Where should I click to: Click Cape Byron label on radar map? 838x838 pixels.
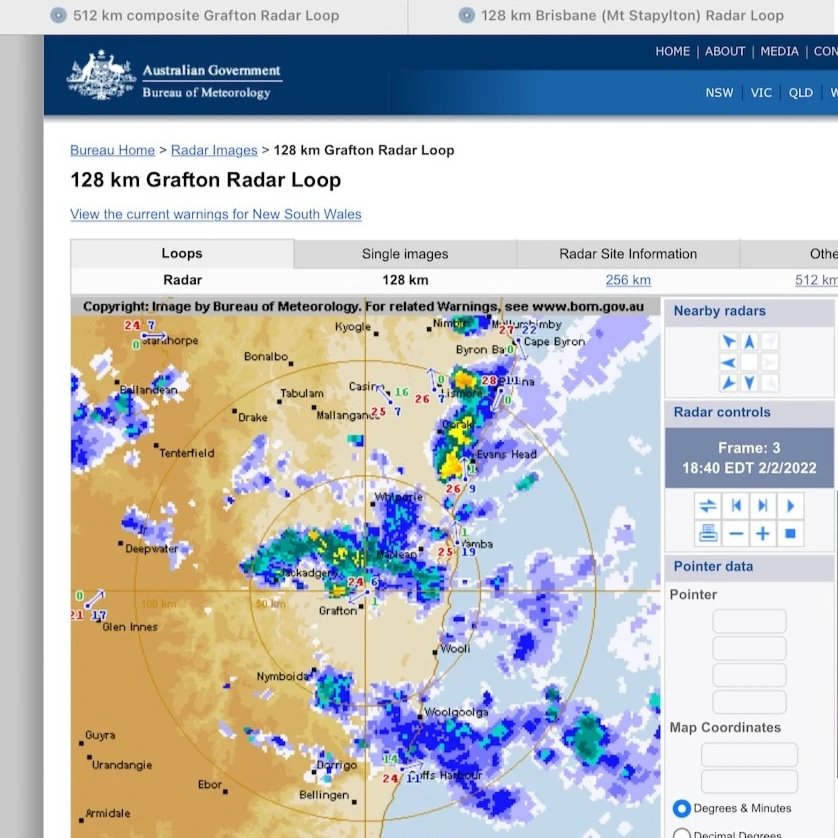[x=554, y=342]
